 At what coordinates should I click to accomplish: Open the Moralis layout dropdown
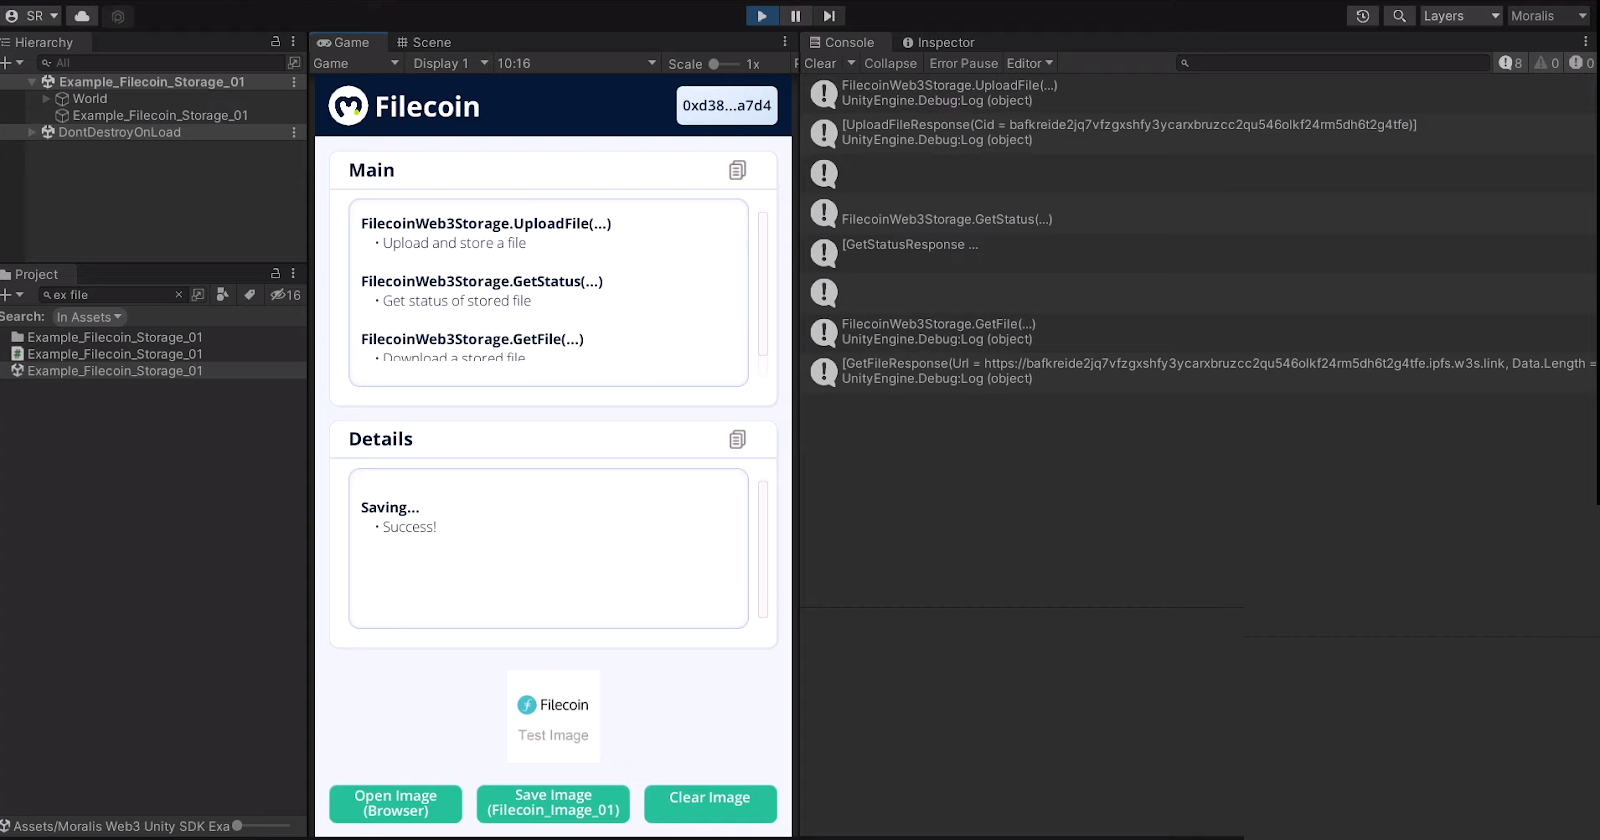[1548, 16]
